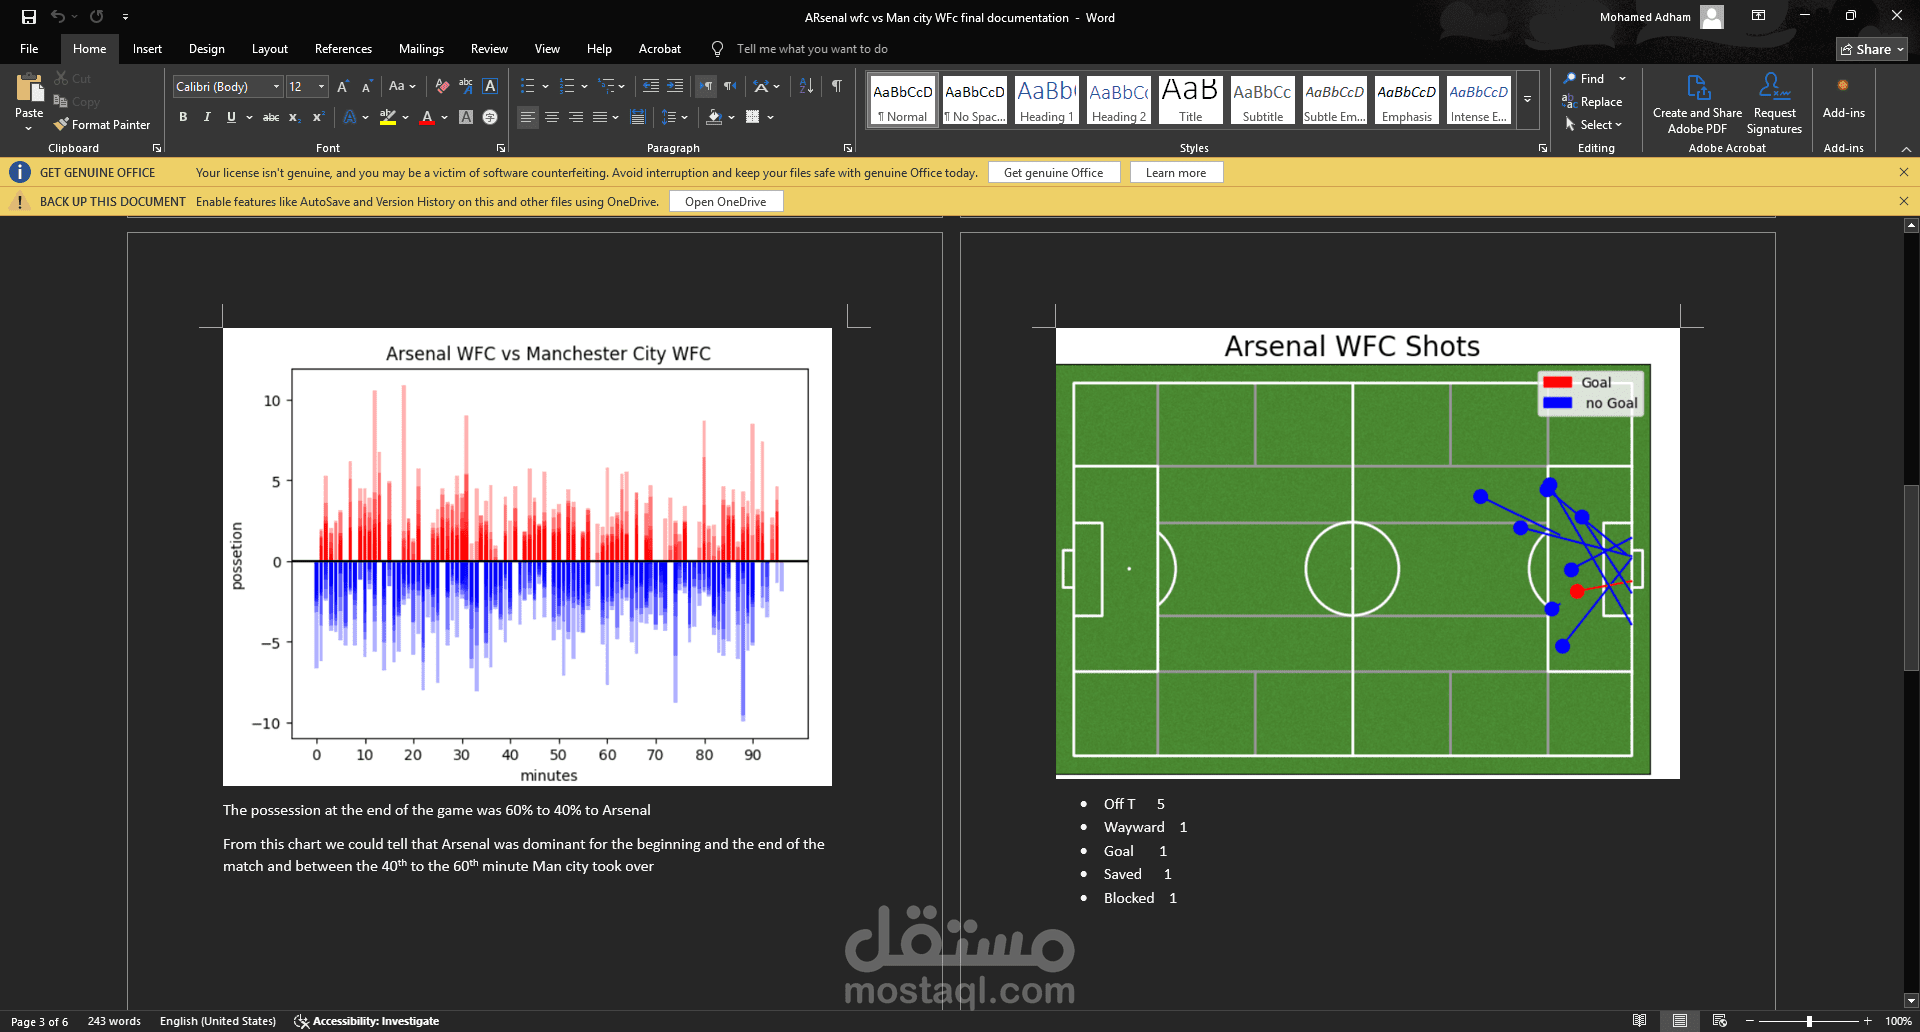The image size is (1920, 1032).
Task: Align the paragraph to the right
Action: point(576,117)
